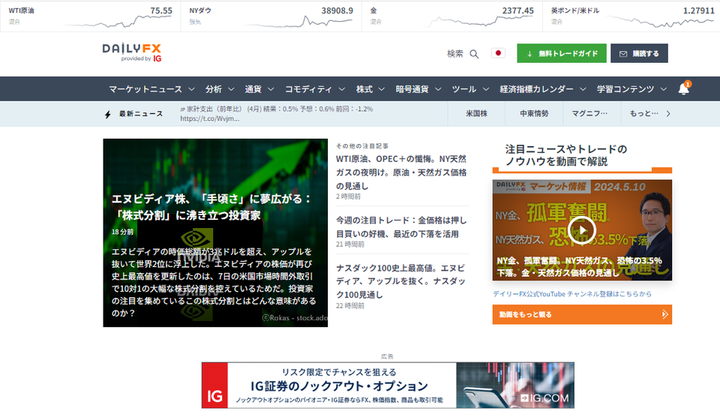Image resolution: width=720 pixels, height=420 pixels.
Task: Open 学習コンテンツ menu item
Action: pyautogui.click(x=625, y=89)
